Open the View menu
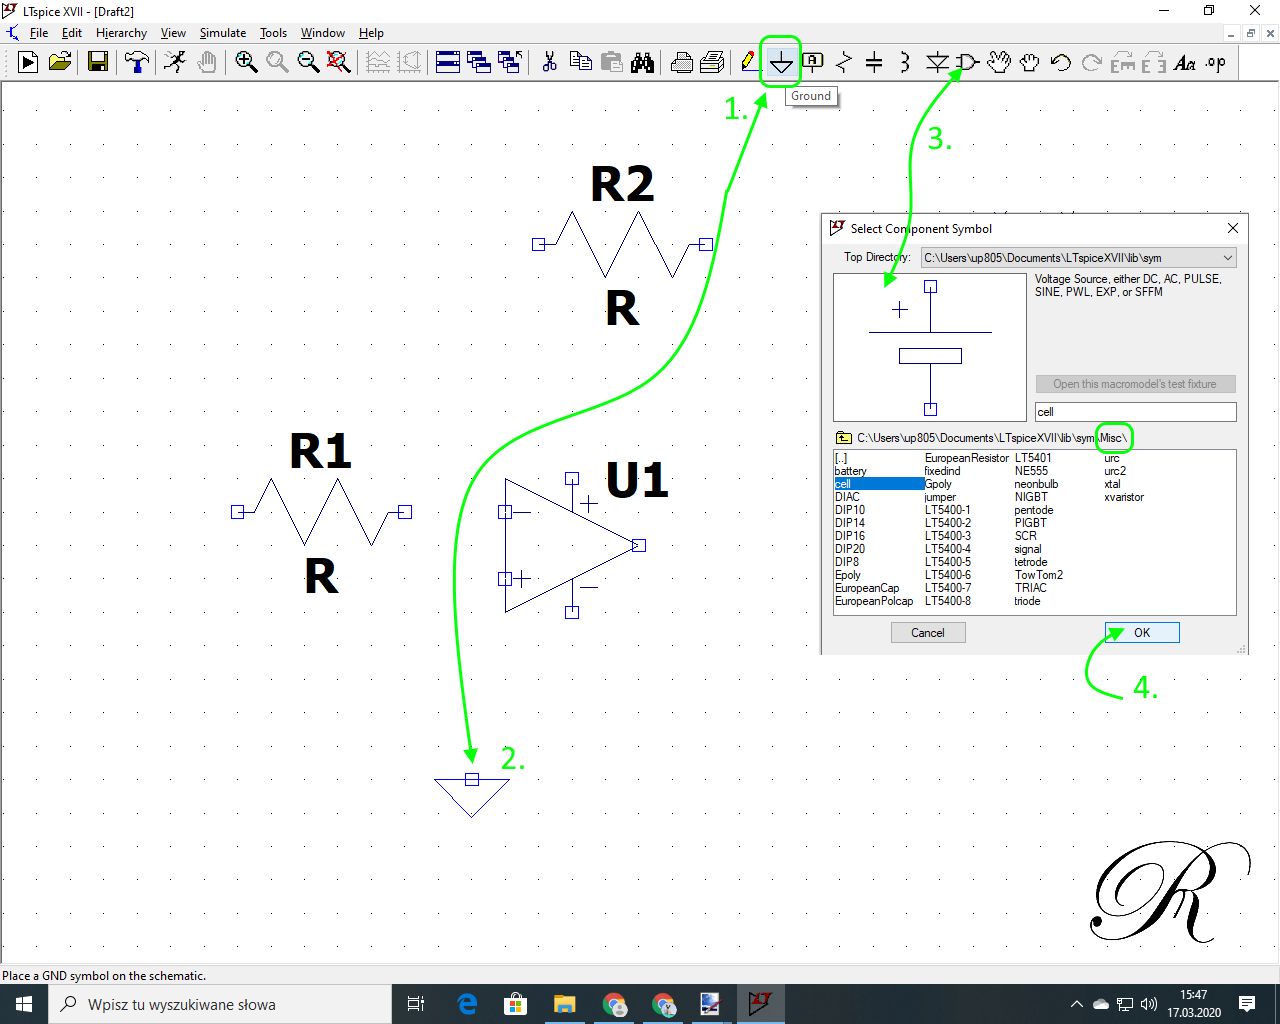 173,33
